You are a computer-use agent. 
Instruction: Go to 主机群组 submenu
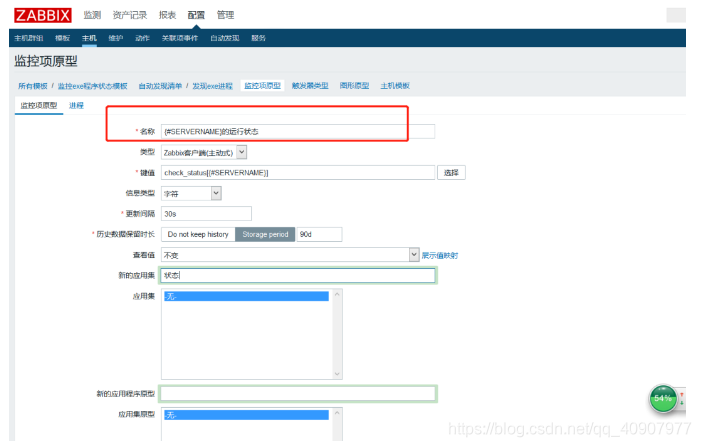29,38
